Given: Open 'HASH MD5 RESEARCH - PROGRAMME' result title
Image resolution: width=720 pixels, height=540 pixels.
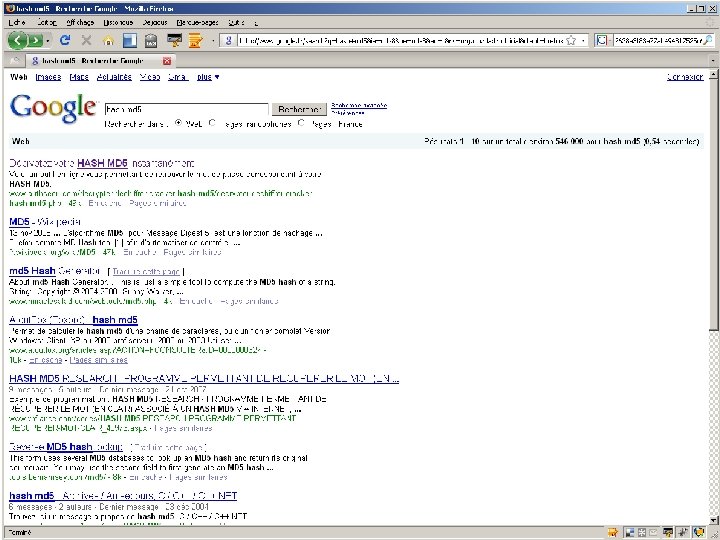Looking at the screenshot, I should point(204,378).
